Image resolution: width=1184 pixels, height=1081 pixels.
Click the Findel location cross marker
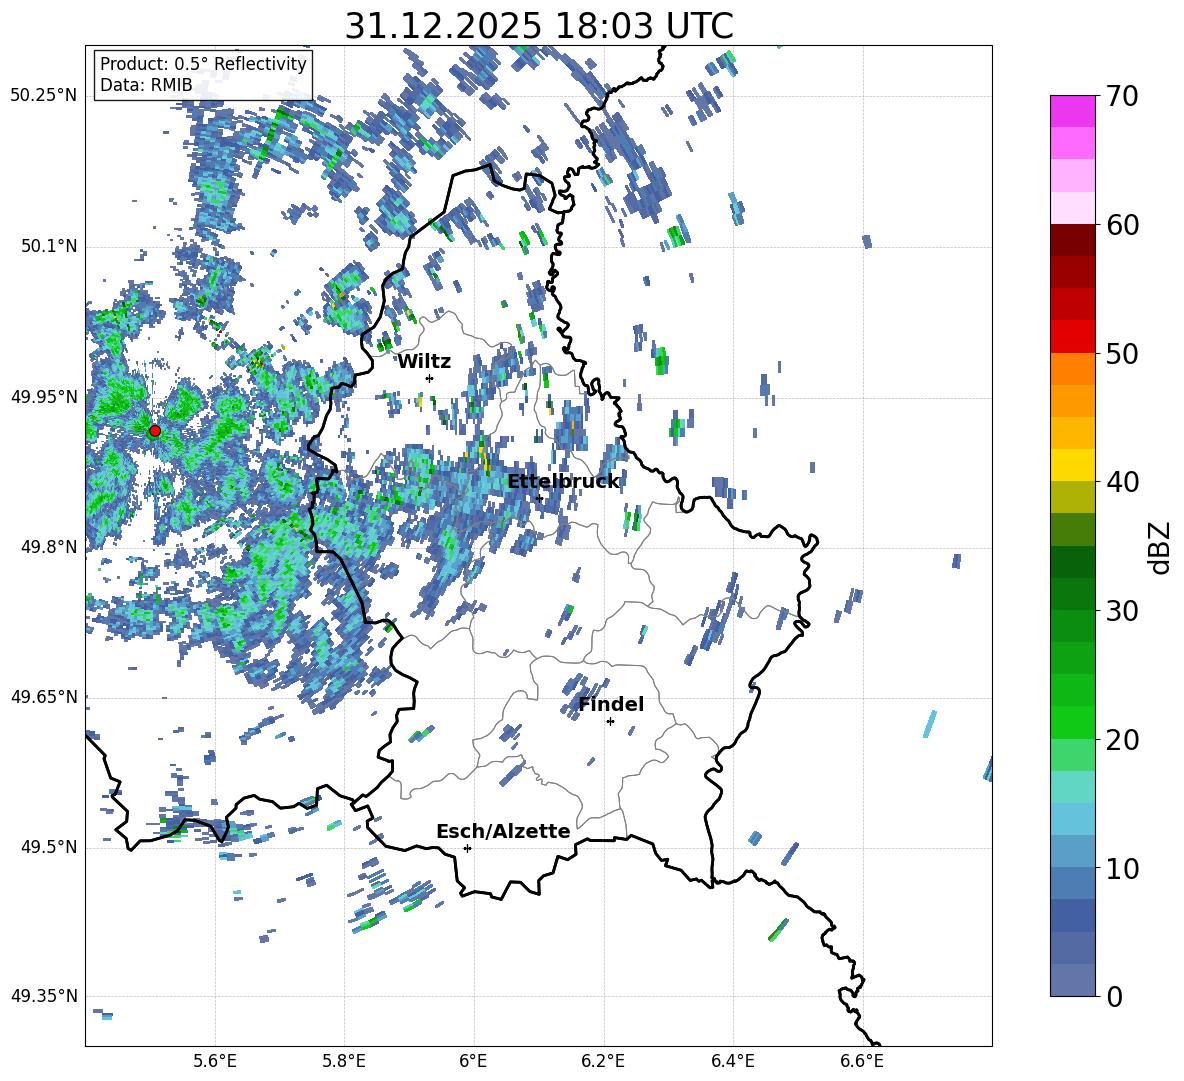(610, 722)
